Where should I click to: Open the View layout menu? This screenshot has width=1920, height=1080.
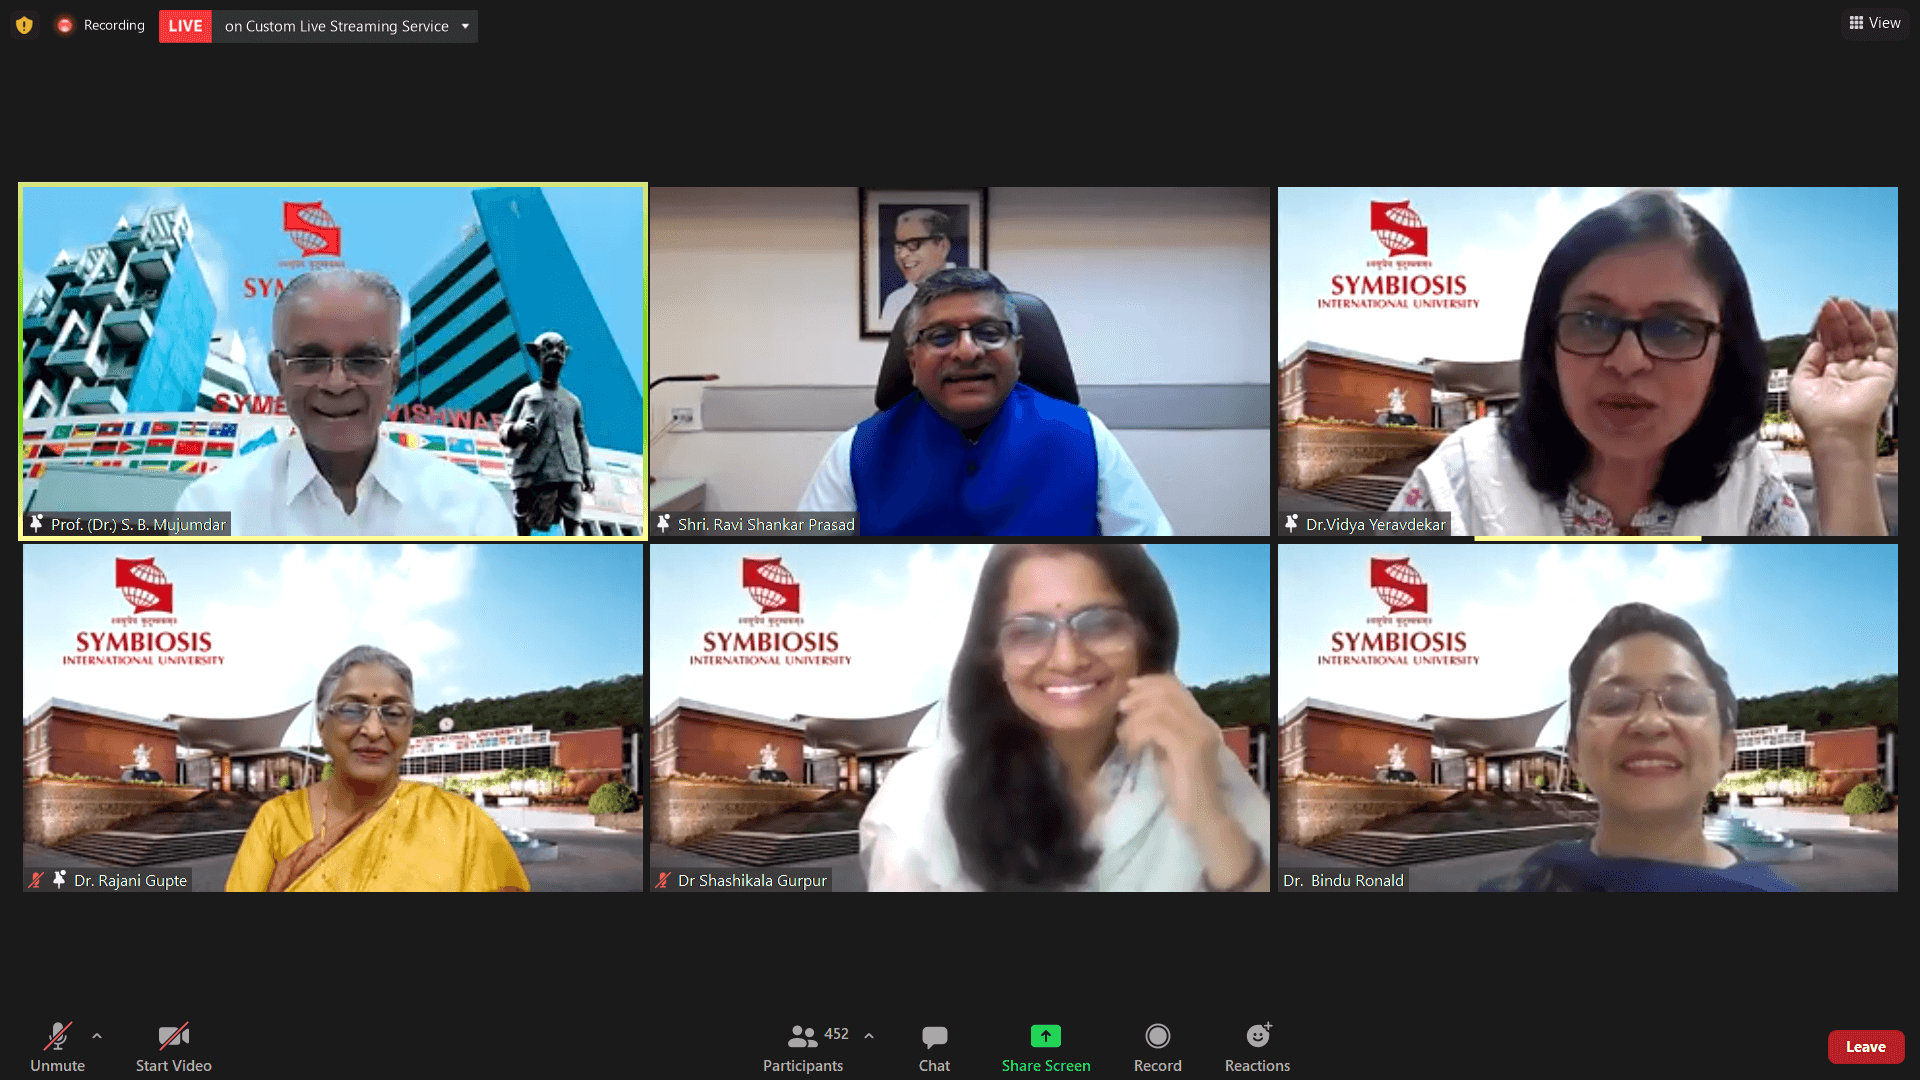point(1875,23)
